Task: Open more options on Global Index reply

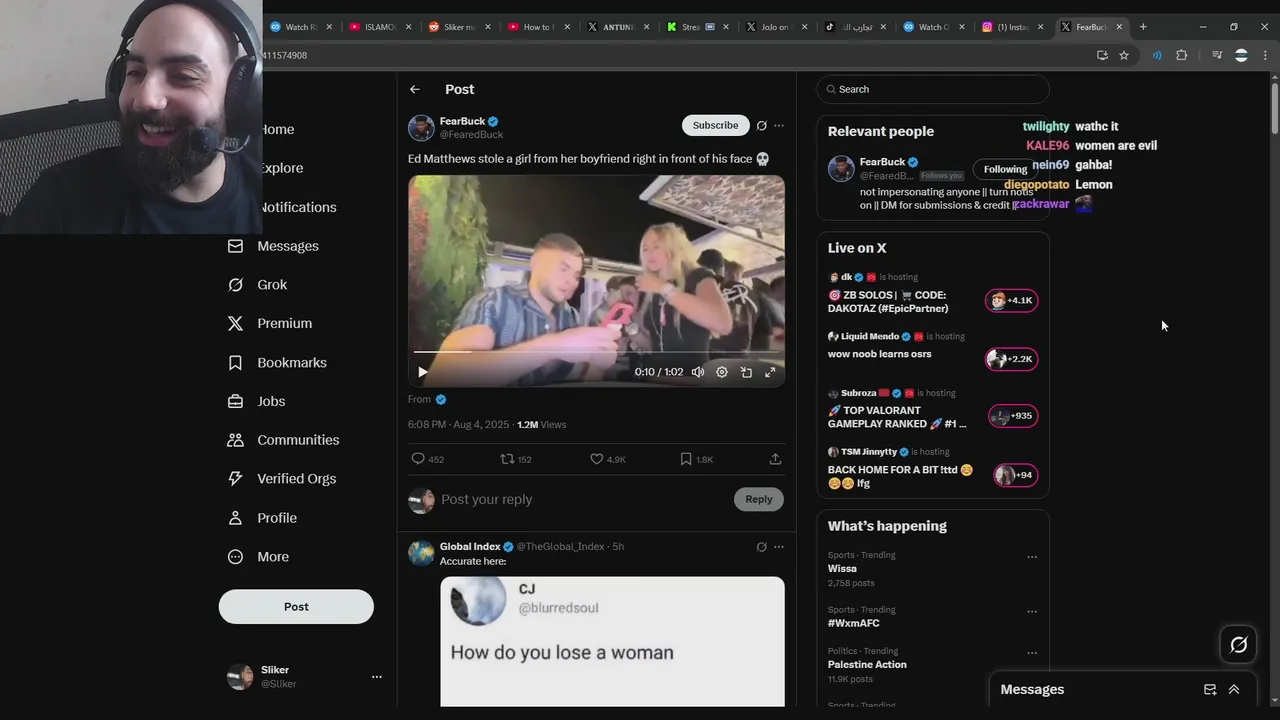Action: [779, 547]
